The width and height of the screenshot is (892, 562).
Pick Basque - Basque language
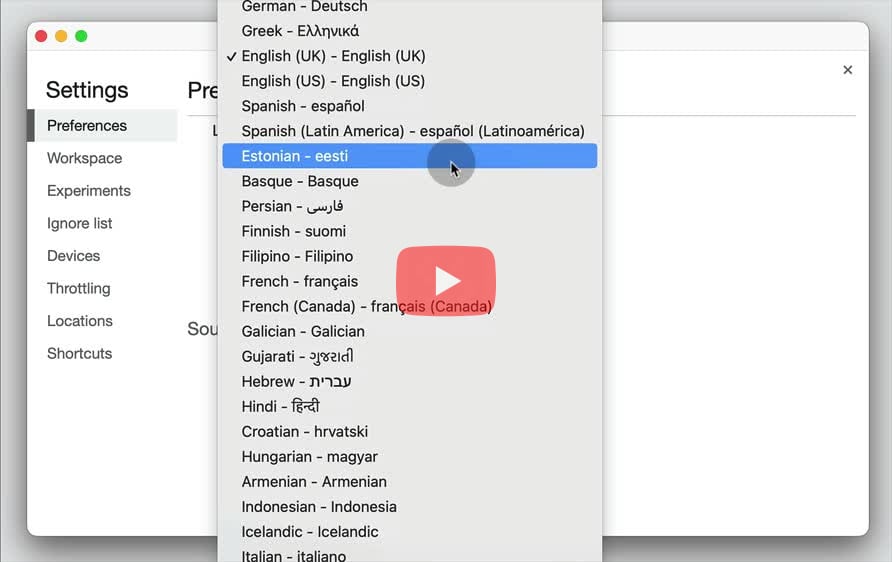click(410, 181)
